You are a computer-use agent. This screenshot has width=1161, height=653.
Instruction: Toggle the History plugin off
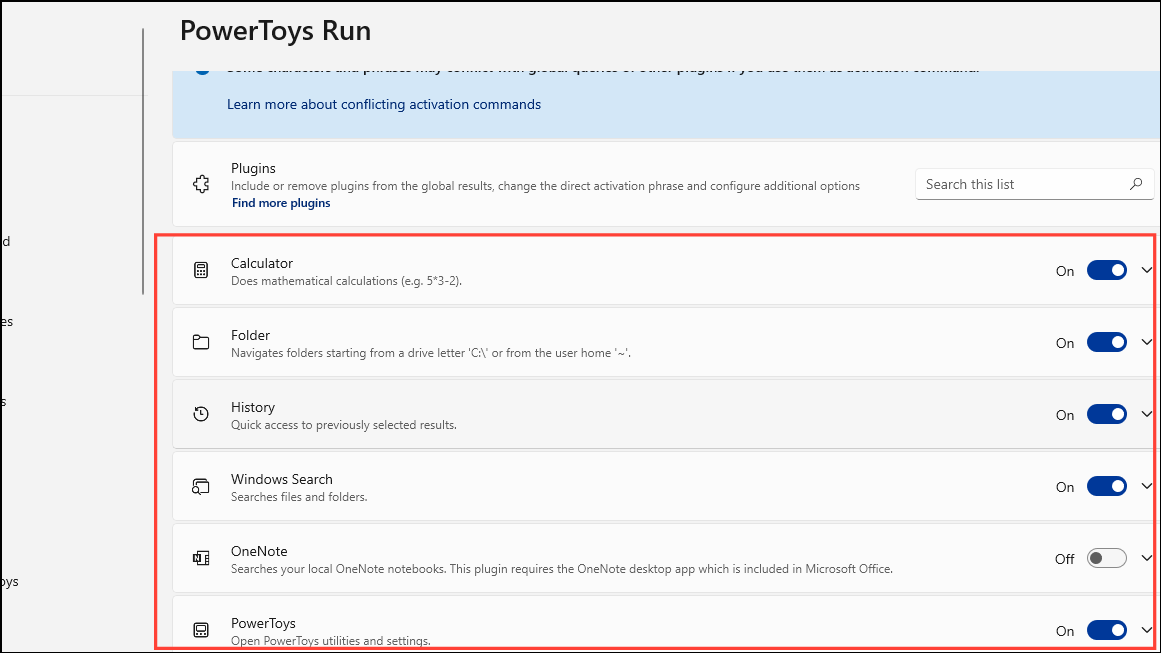[1107, 414]
